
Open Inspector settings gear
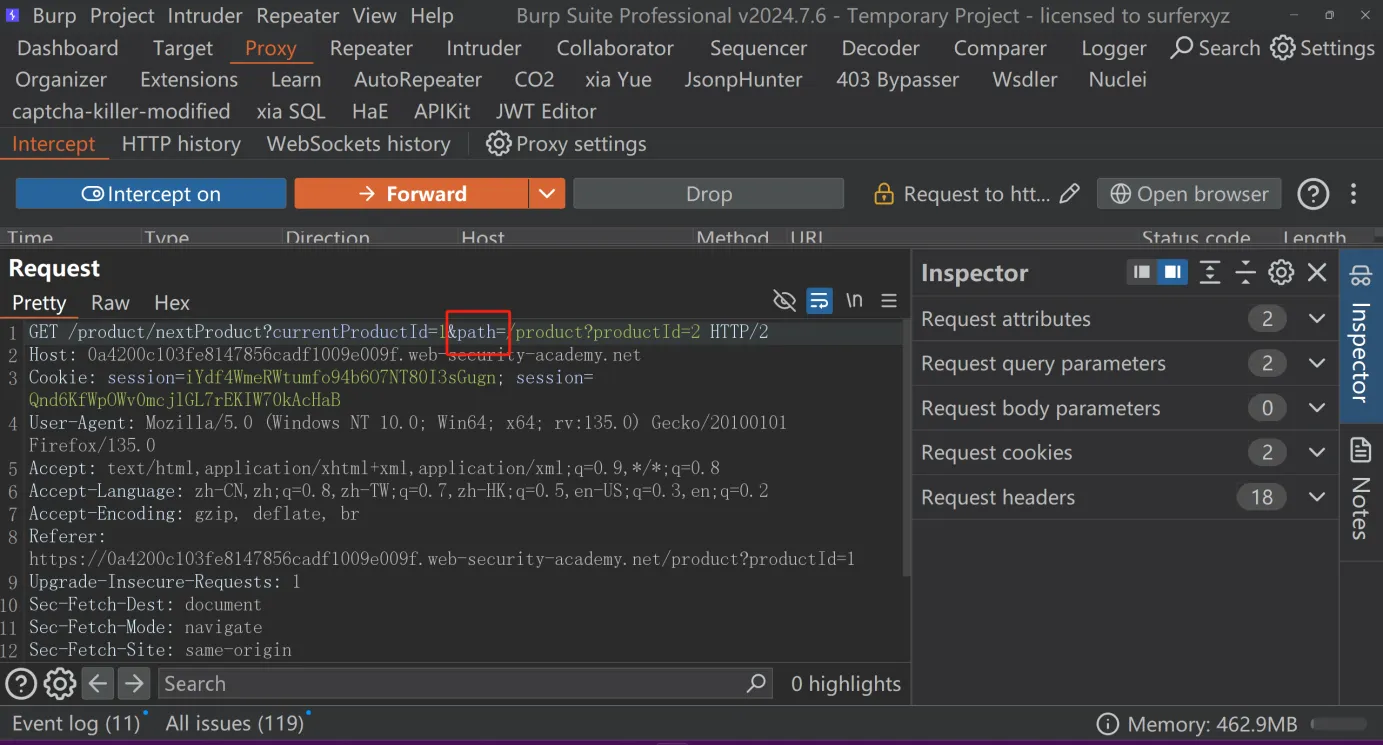pyautogui.click(x=1281, y=272)
